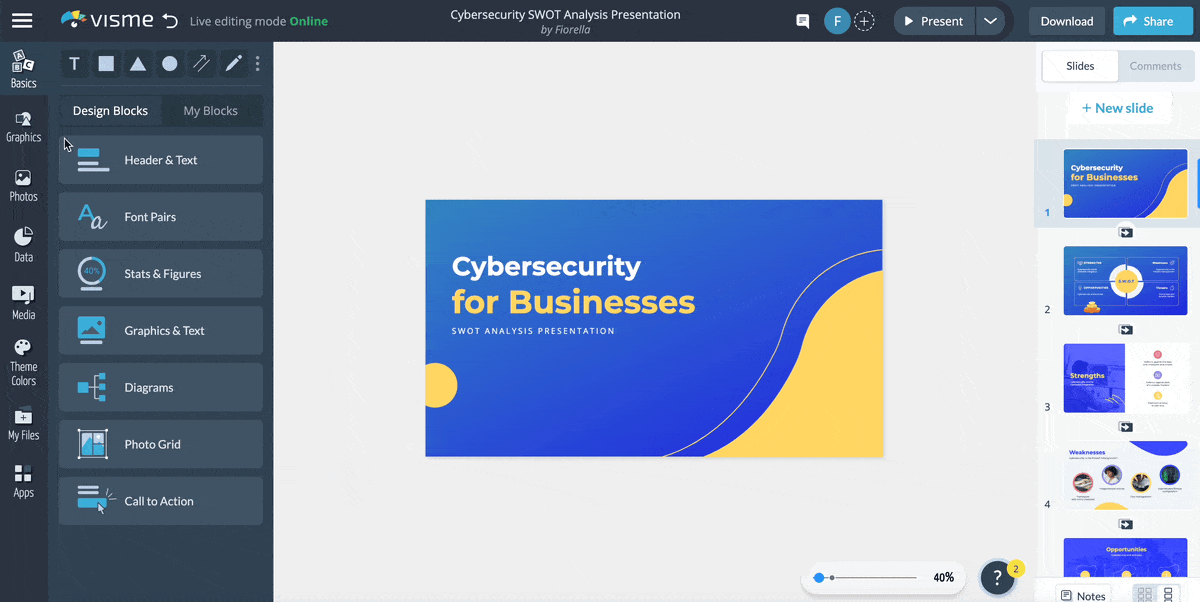
Task: Select the Pen drawing tool
Action: coord(232,63)
